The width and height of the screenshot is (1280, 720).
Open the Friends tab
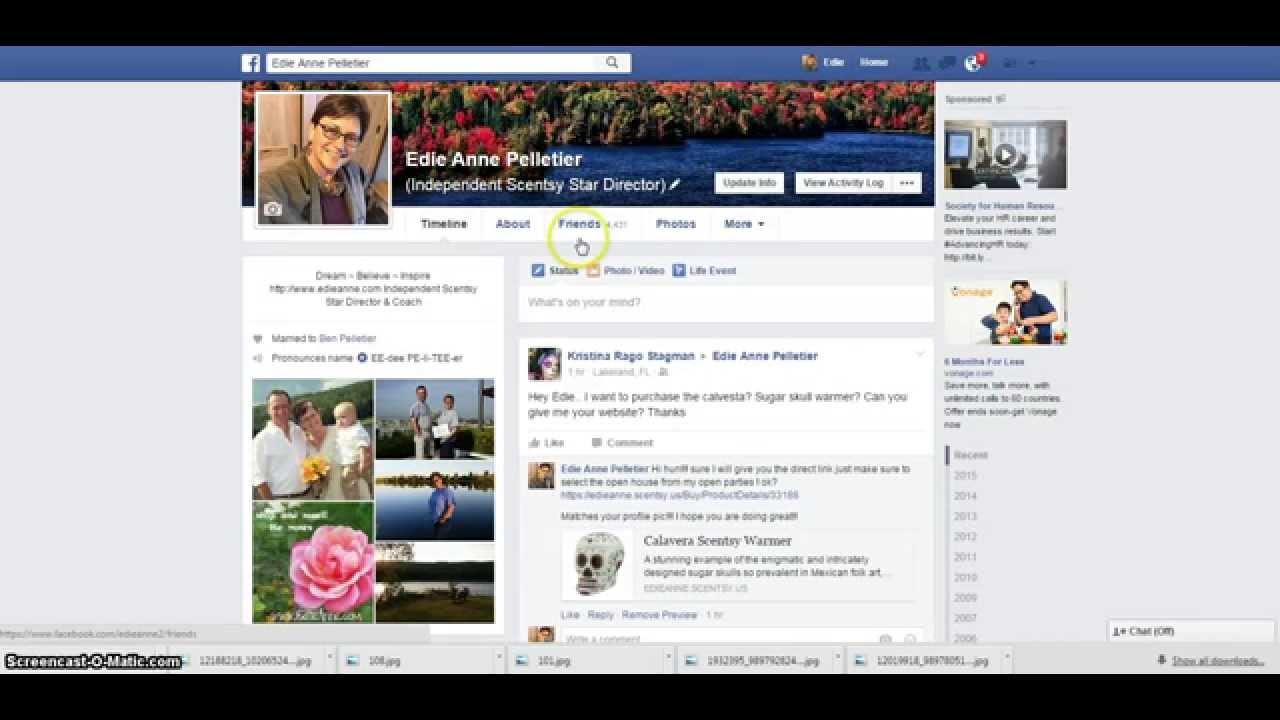[x=579, y=224]
